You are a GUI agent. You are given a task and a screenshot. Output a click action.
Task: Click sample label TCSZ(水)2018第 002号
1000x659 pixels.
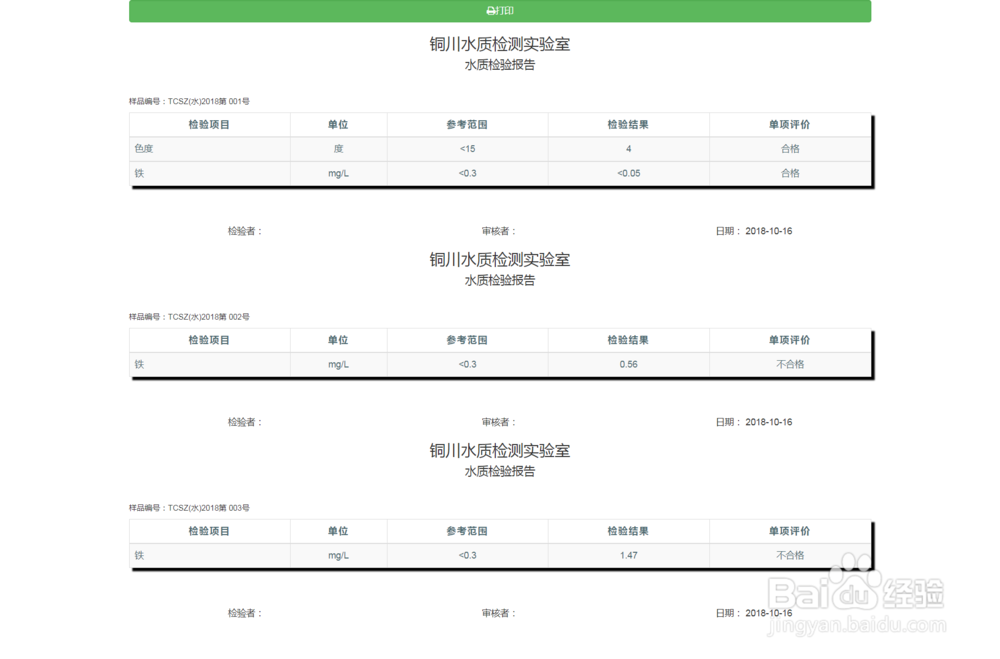pyautogui.click(x=188, y=316)
